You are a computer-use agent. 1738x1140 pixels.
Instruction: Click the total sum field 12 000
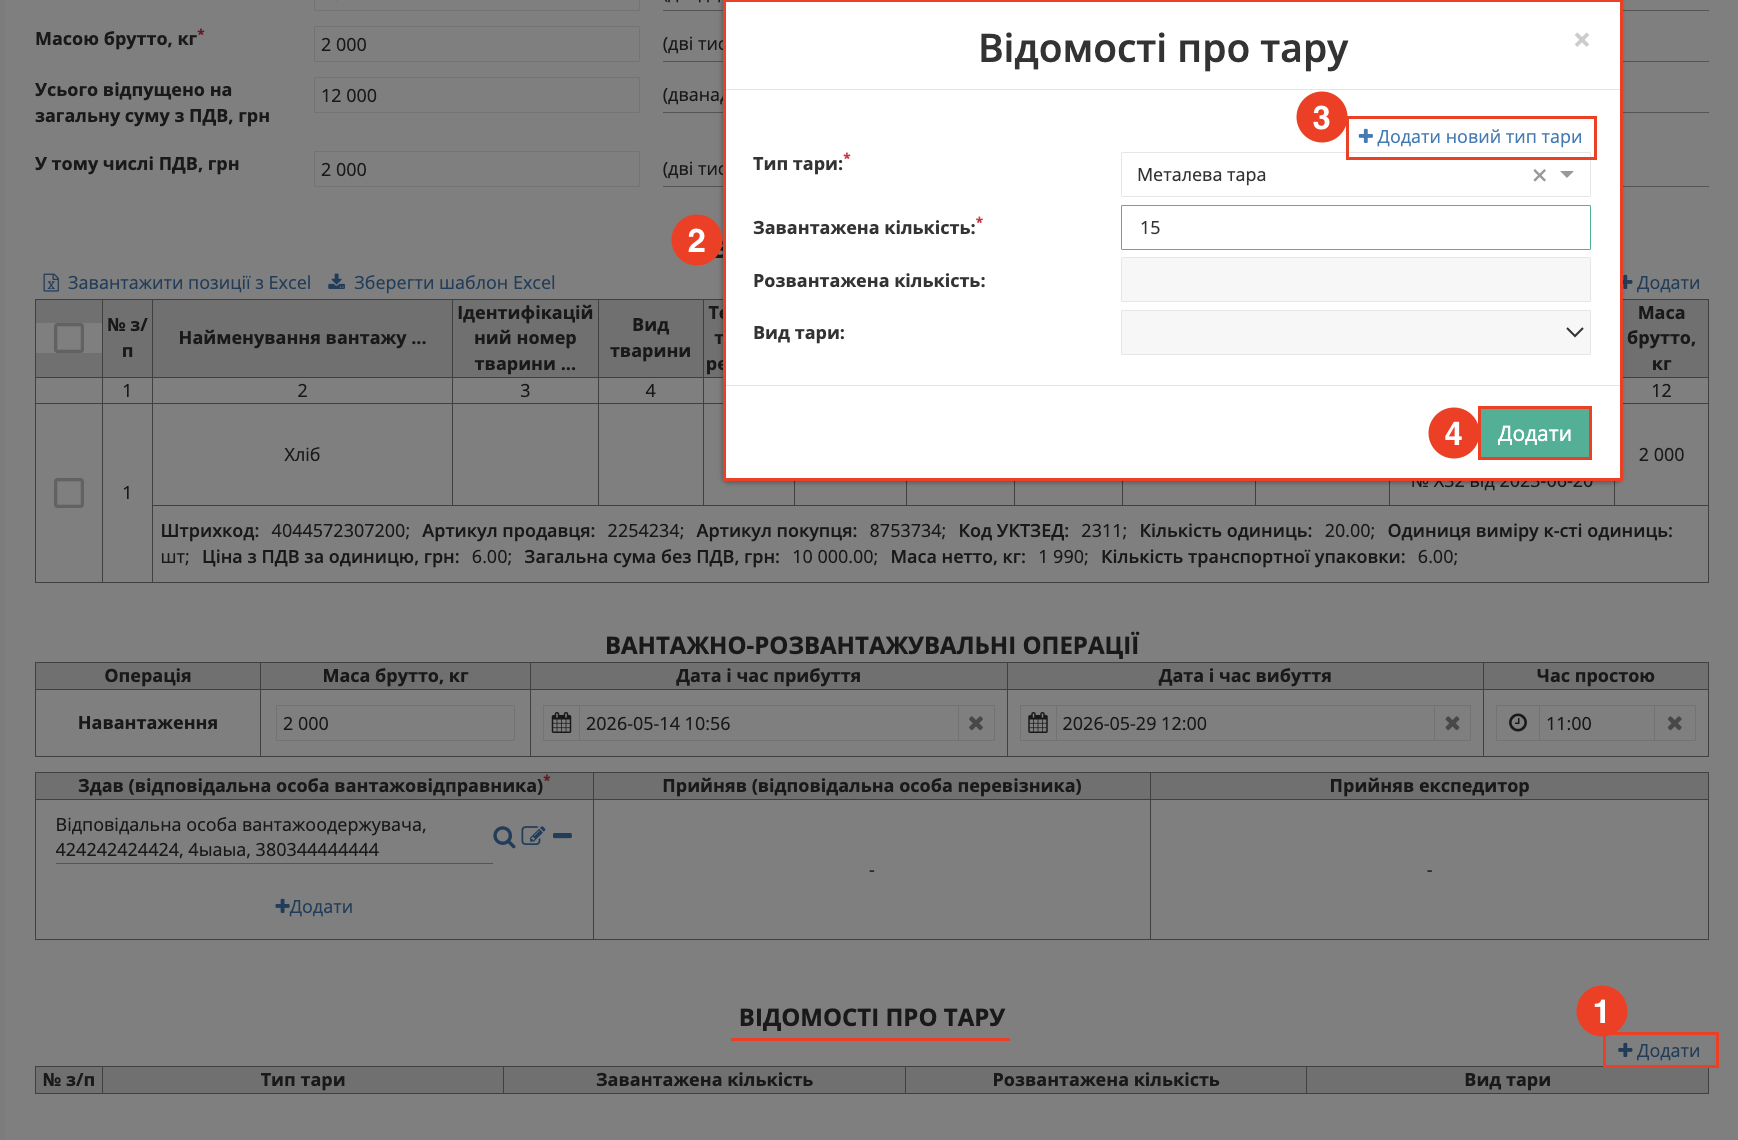tap(477, 96)
